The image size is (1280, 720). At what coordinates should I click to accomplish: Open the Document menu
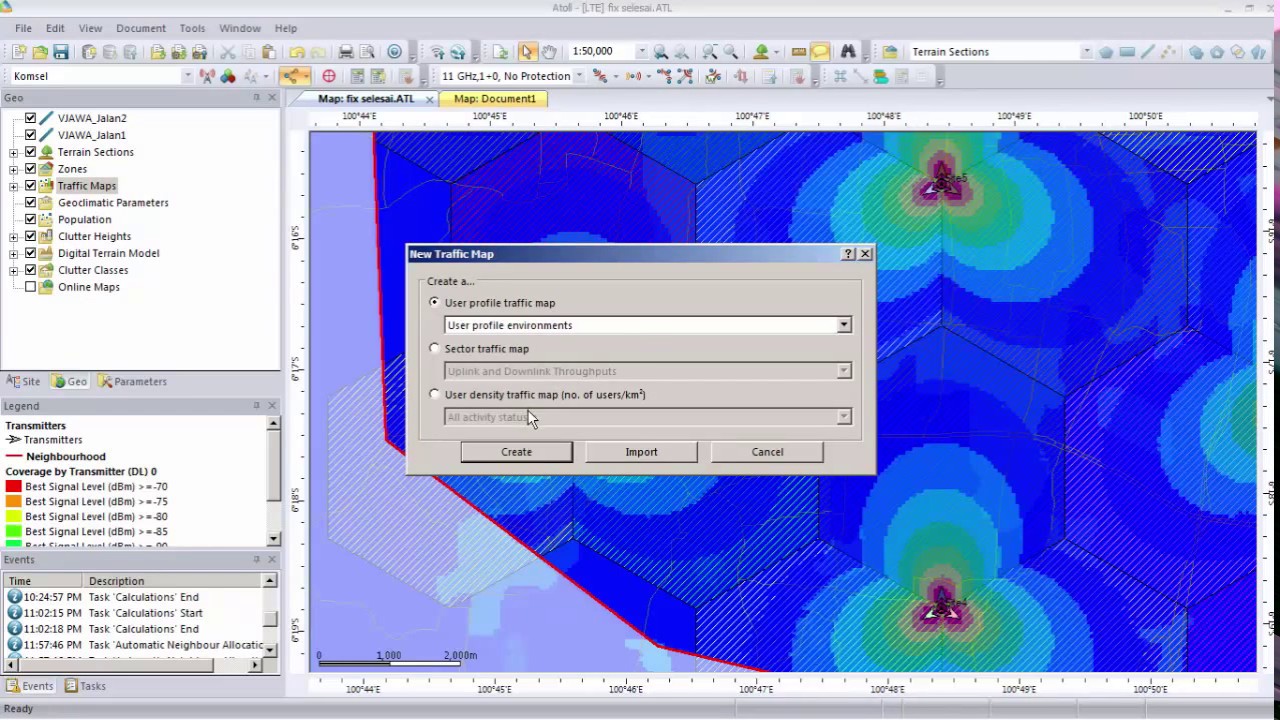click(141, 28)
